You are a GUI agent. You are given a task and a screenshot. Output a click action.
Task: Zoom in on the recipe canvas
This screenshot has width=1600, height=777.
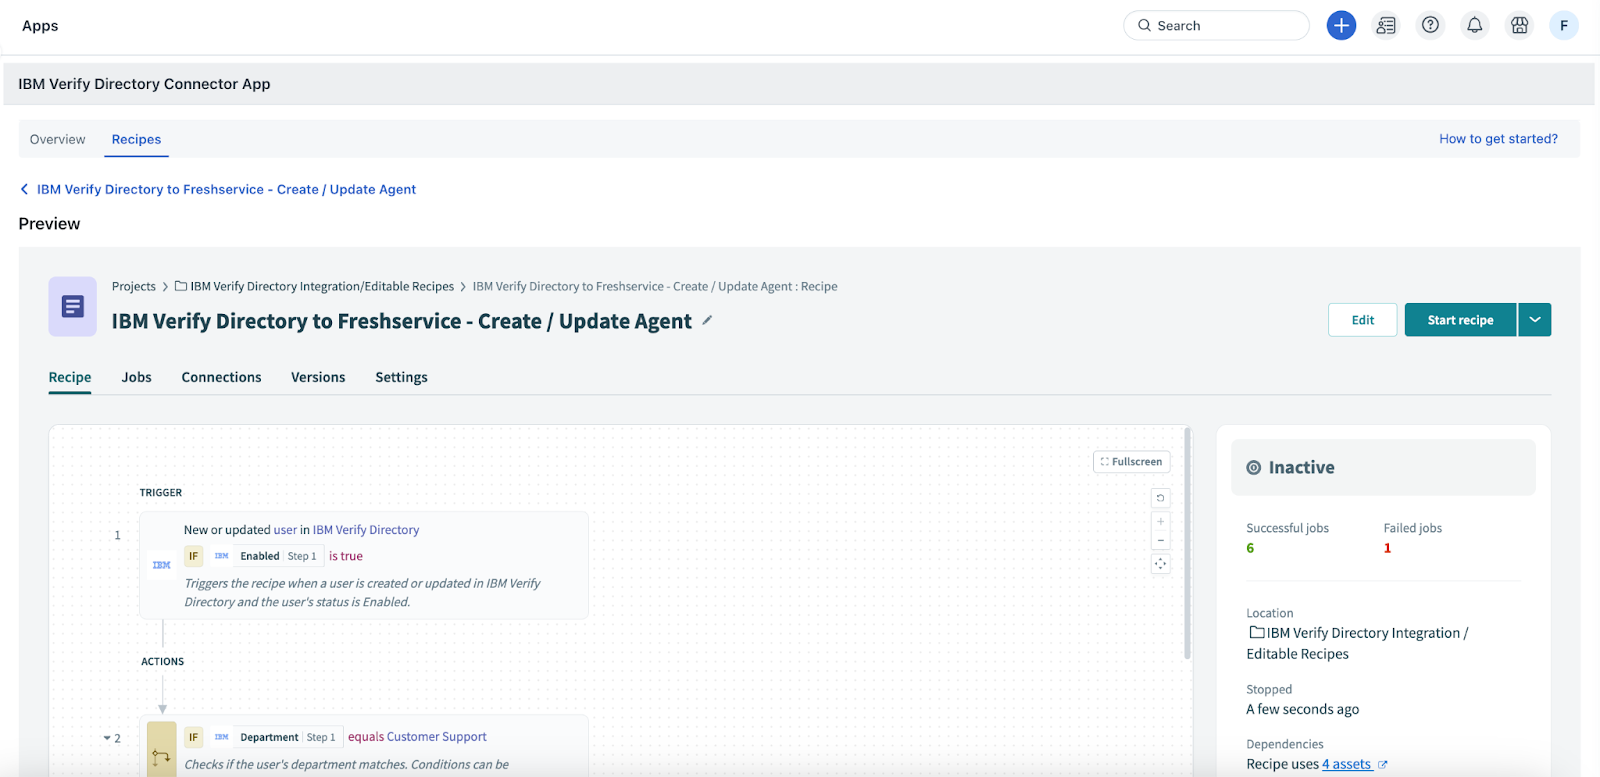pos(1160,521)
